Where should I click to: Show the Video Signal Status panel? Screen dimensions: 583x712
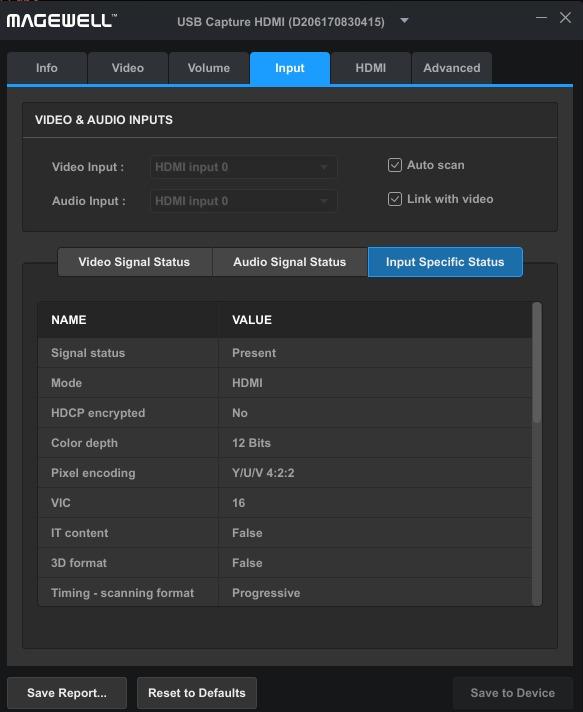click(134, 262)
